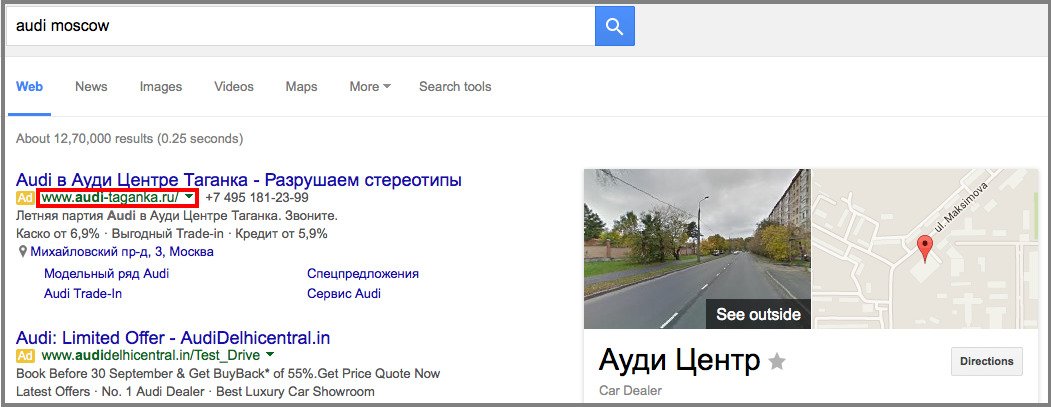The image size is (1051, 407).
Task: Open the map thumbnail showing ul. Maksimova
Action: [x=925, y=249]
